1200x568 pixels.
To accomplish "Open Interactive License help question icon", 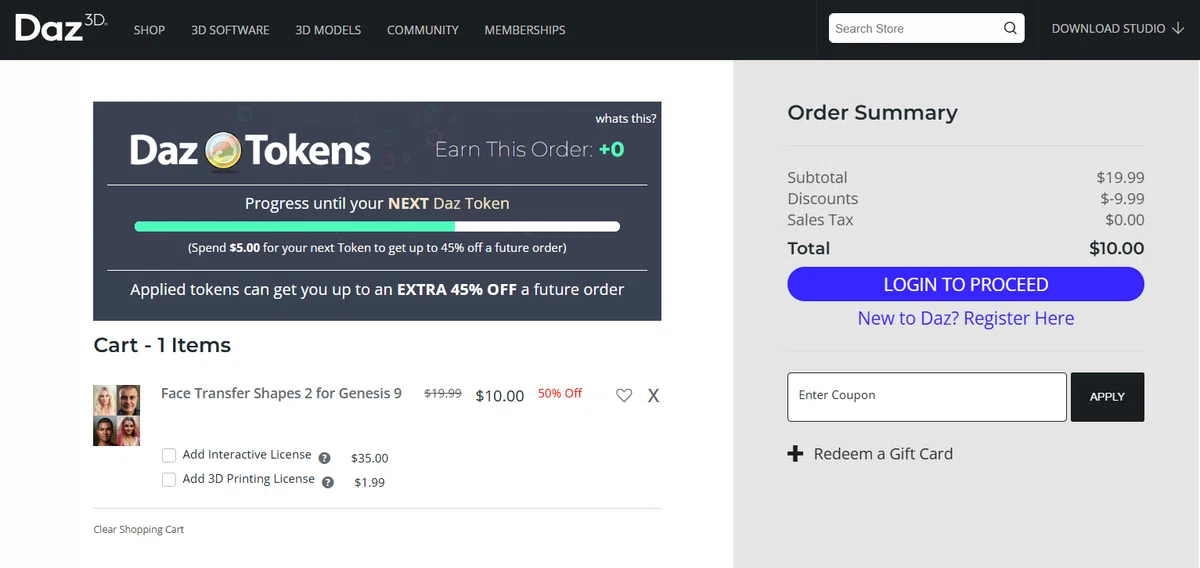I will (x=324, y=458).
